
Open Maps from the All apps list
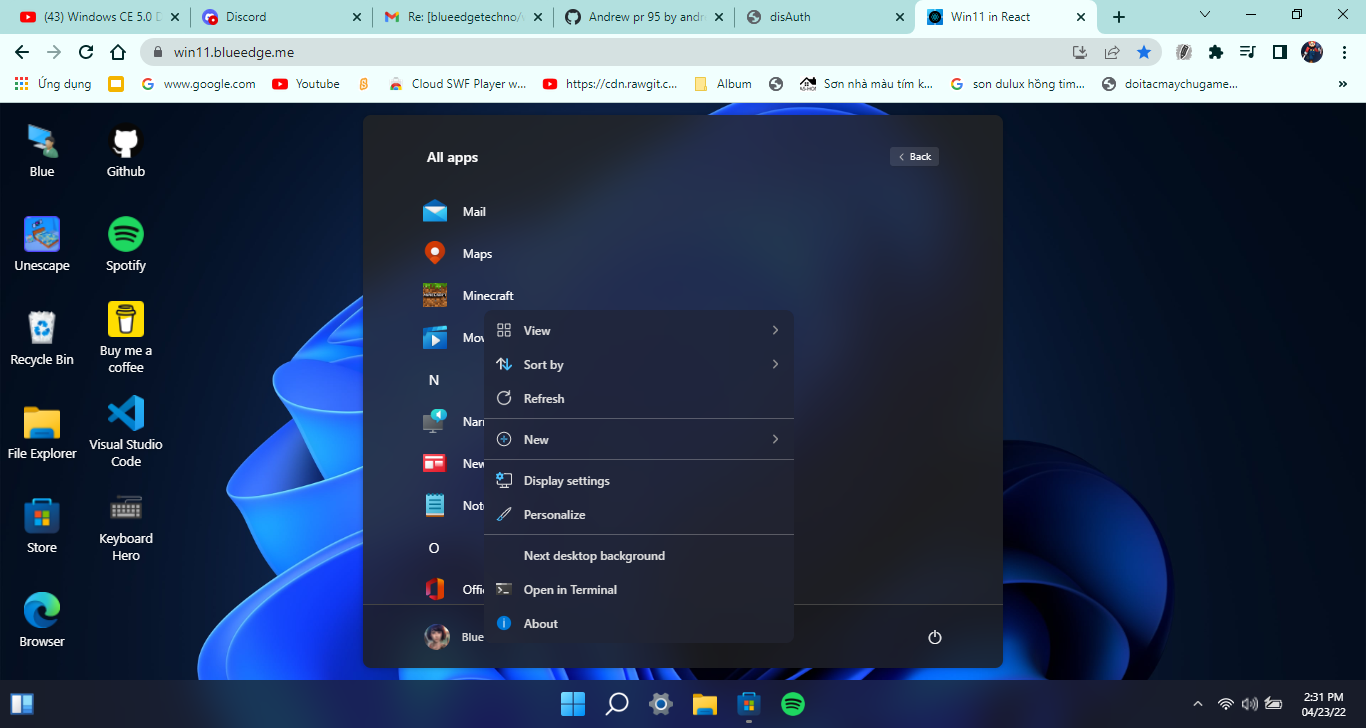click(x=477, y=253)
